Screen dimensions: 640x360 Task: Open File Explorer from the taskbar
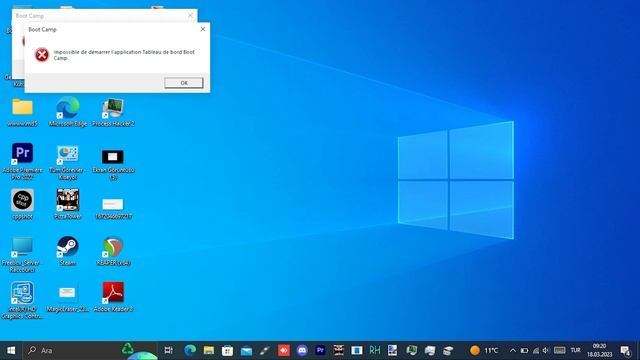point(209,350)
